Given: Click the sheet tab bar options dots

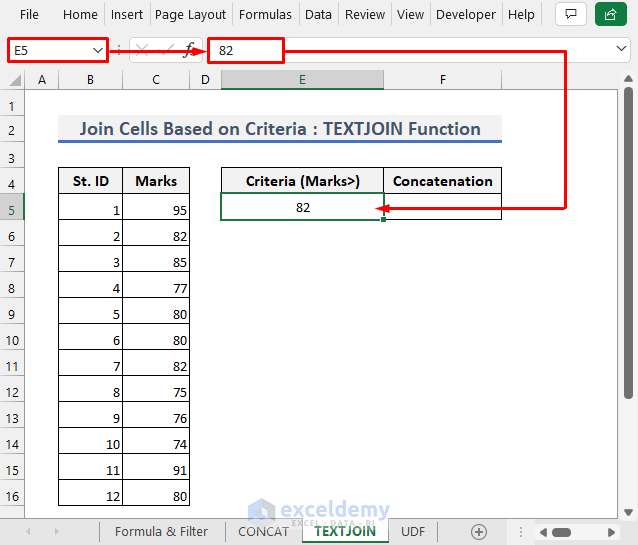Looking at the screenshot, I should click(520, 532).
